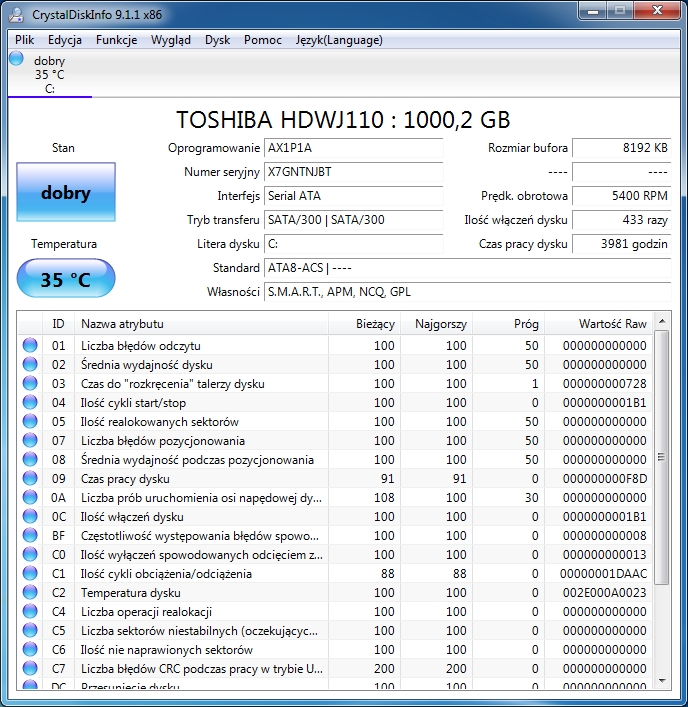Click the 'Nazwa atrybutu' column header
Screen dimensions: 688x707
[202, 324]
